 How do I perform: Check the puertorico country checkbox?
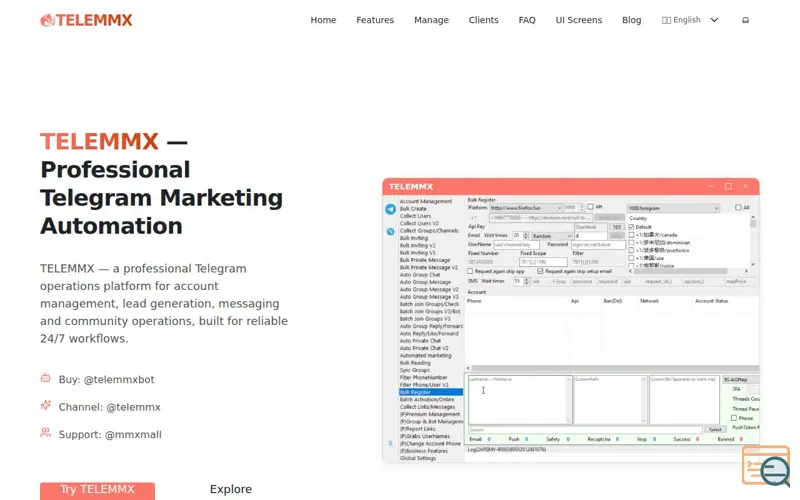click(631, 250)
